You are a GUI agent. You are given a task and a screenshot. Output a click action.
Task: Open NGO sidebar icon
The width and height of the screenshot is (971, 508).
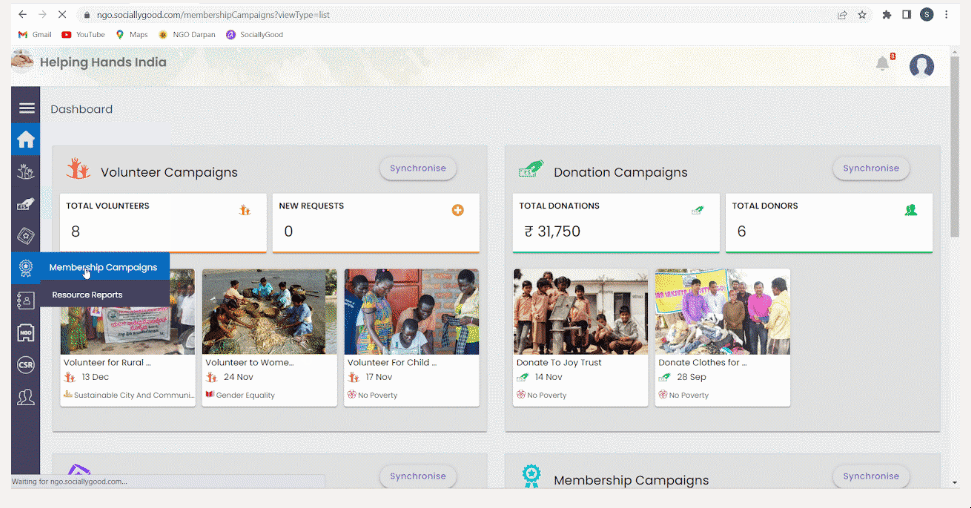(x=25, y=333)
